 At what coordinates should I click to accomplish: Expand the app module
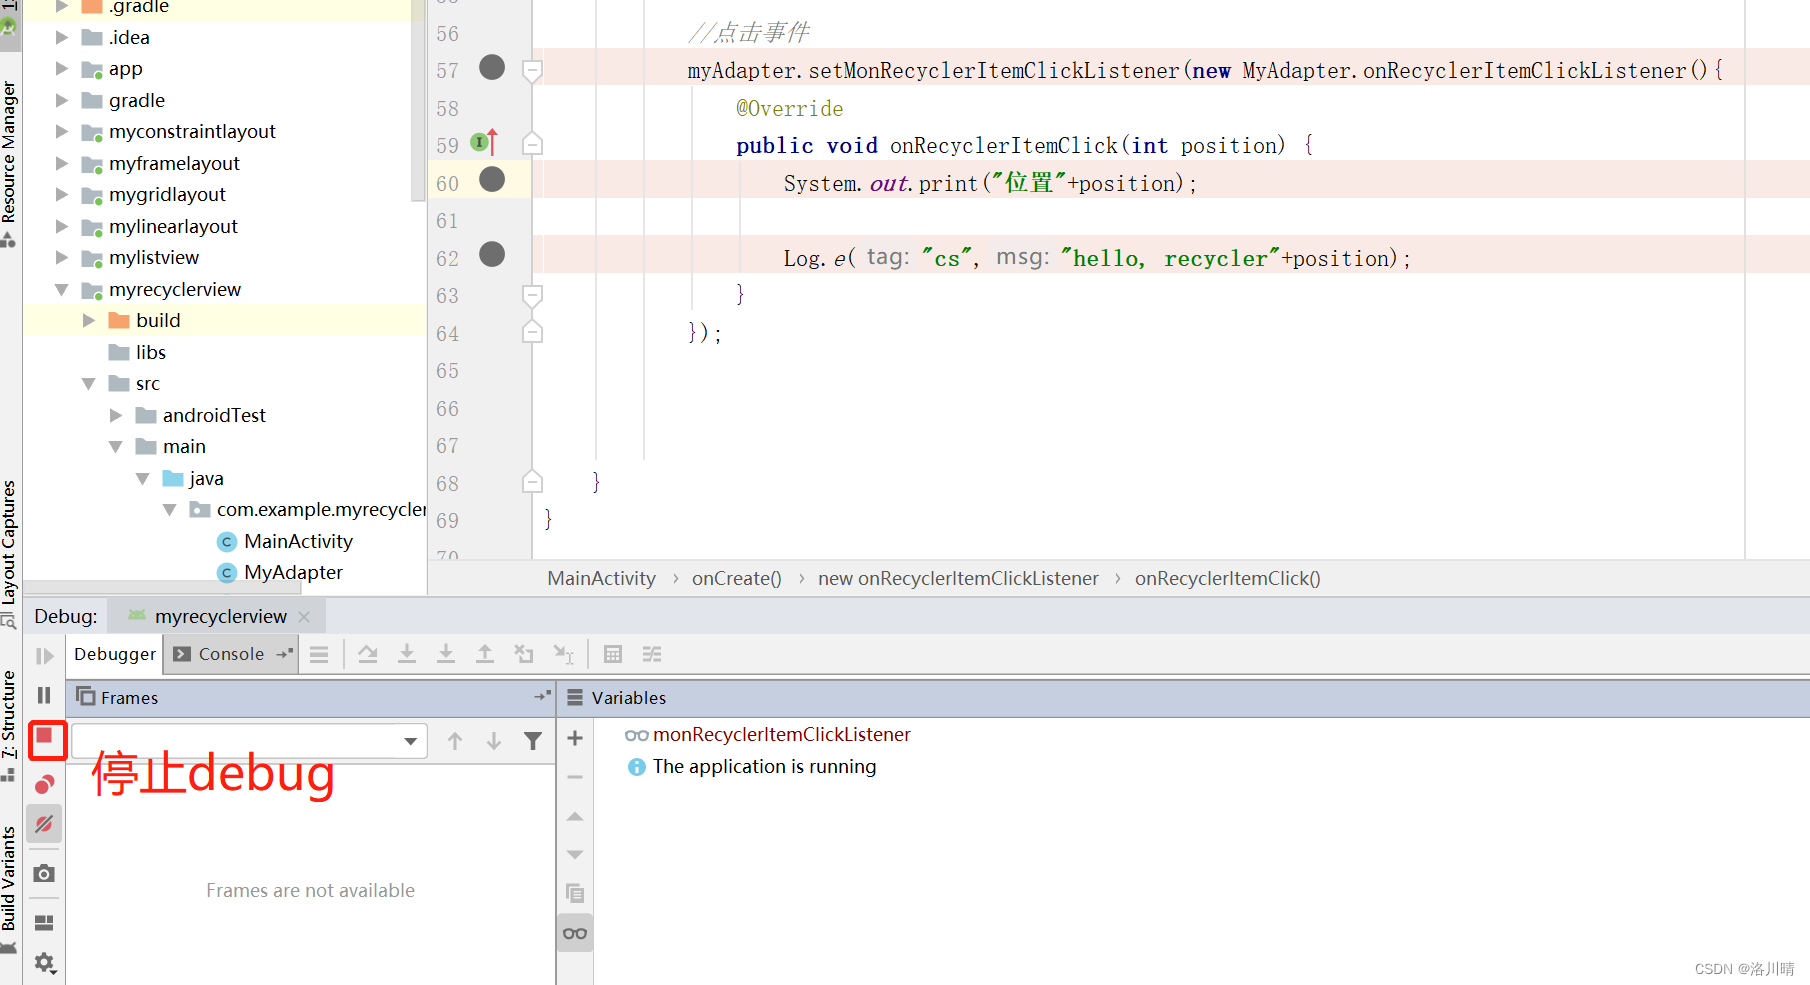pos(62,68)
